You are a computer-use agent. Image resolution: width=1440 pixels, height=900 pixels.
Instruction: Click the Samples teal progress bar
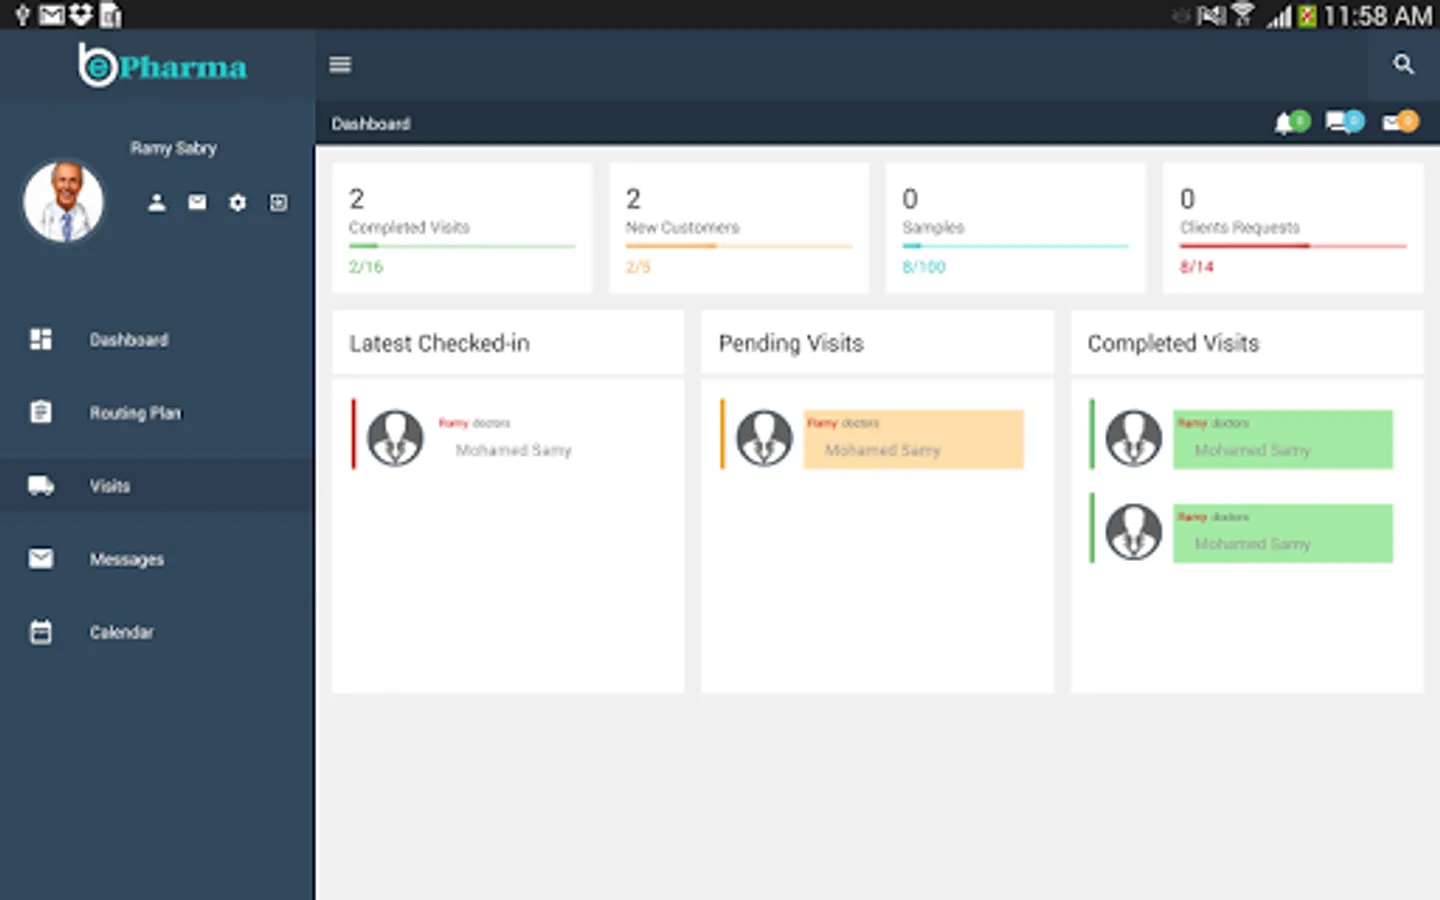1016,246
